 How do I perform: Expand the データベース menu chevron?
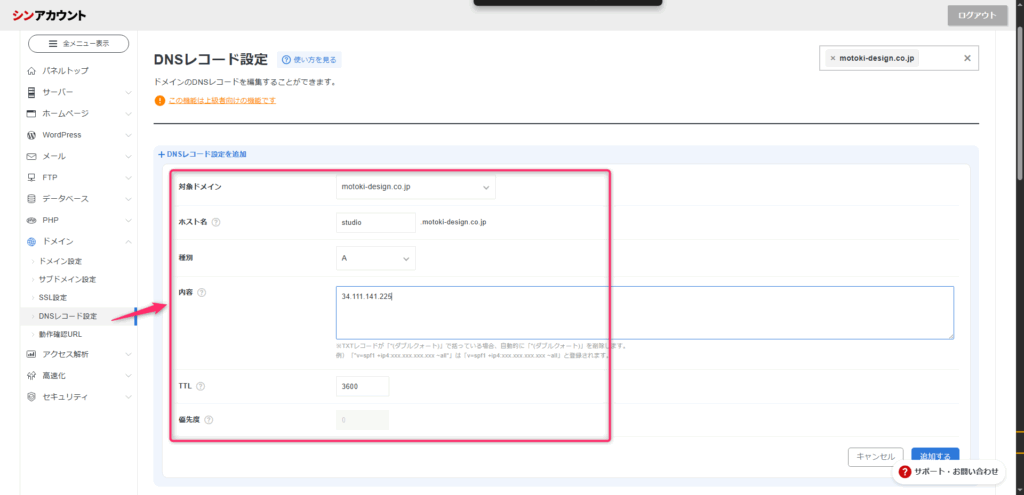tap(128, 199)
